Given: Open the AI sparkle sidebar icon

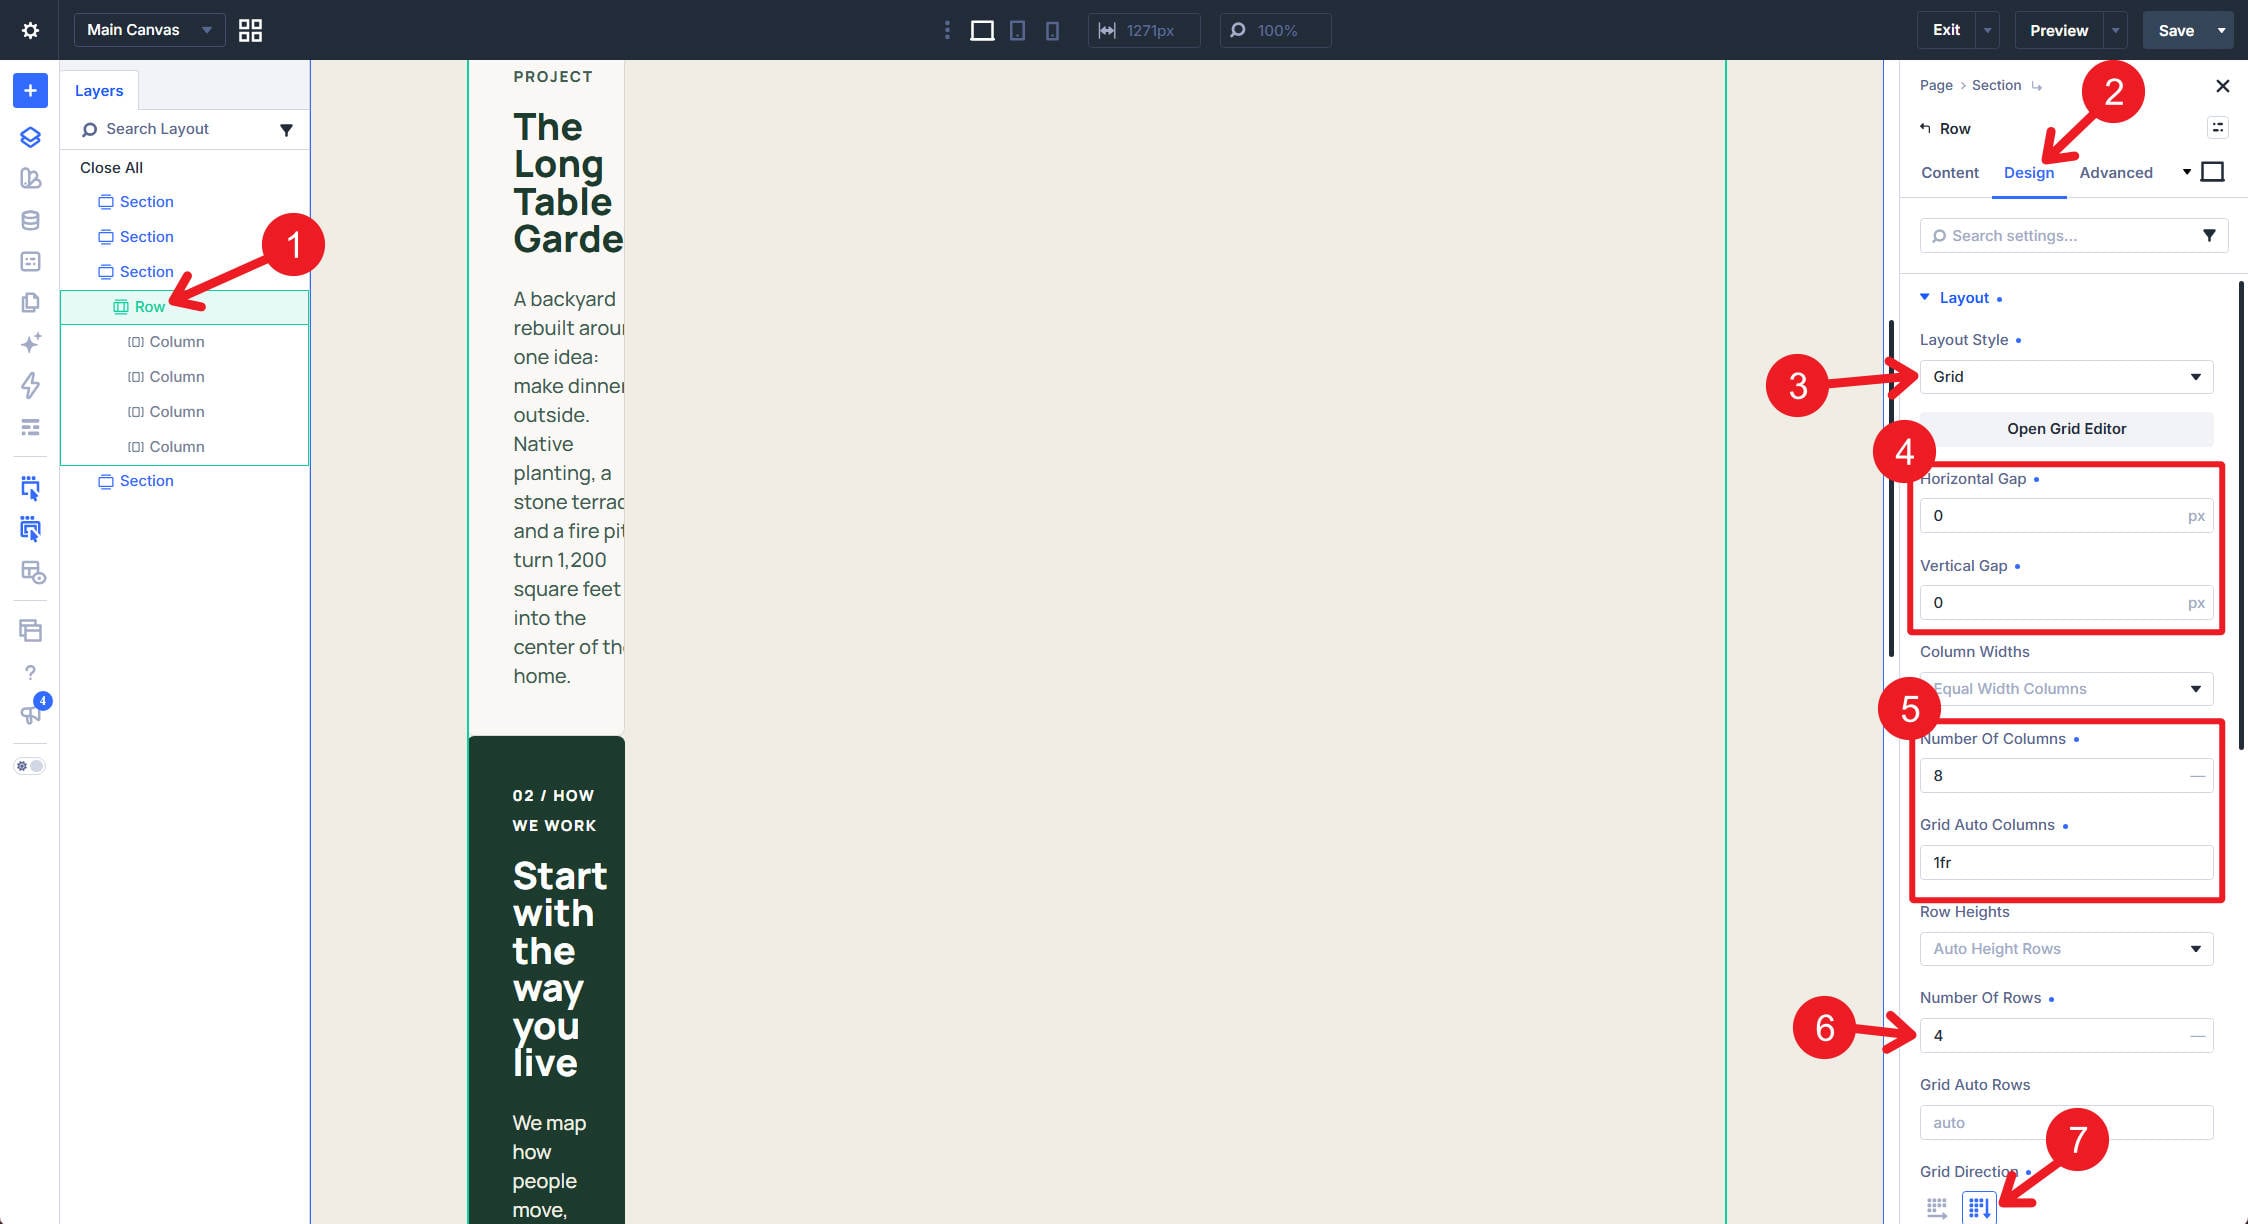Looking at the screenshot, I should tap(30, 343).
